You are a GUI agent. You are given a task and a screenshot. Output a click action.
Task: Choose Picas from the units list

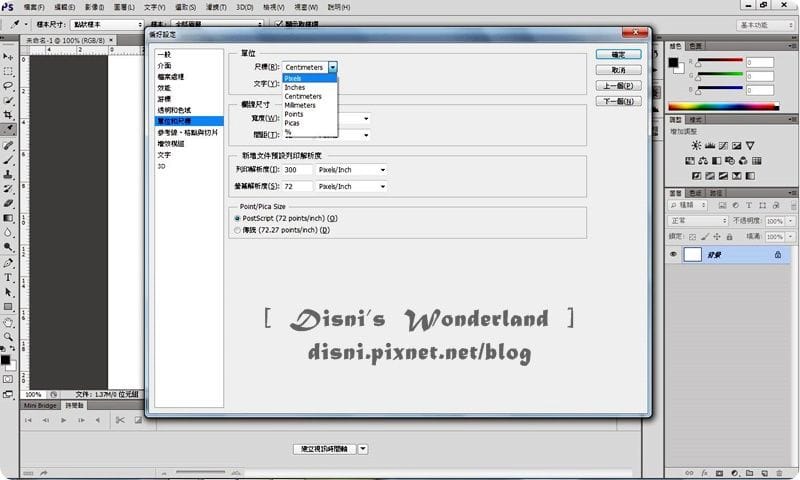click(310, 123)
